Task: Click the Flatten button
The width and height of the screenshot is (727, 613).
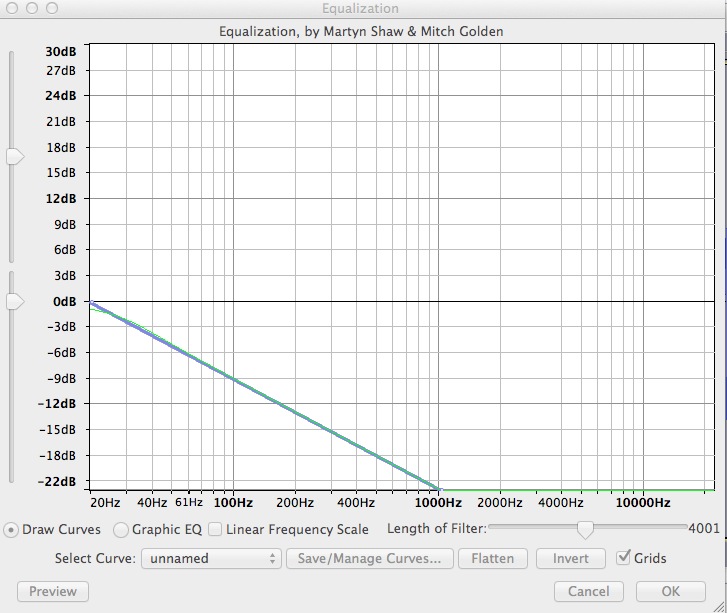Action: [492, 558]
